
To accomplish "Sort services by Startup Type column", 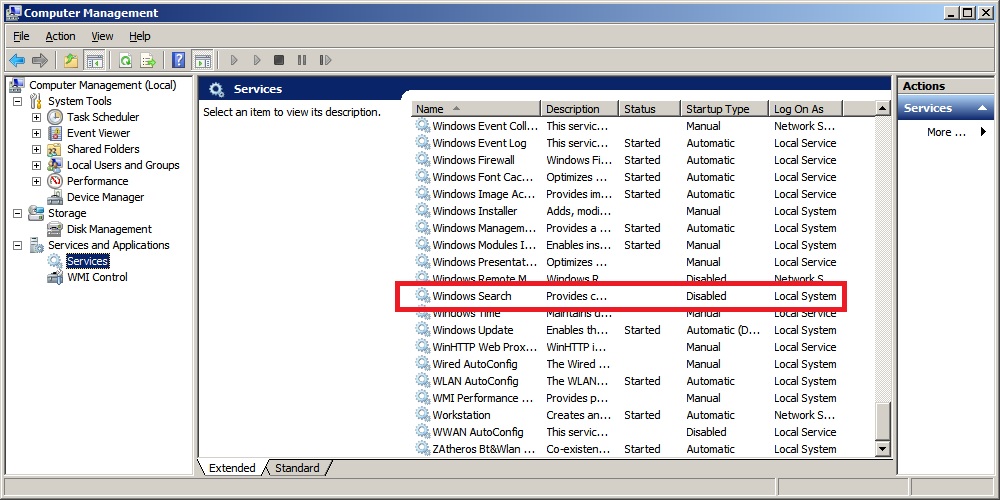I will click(x=717, y=109).
